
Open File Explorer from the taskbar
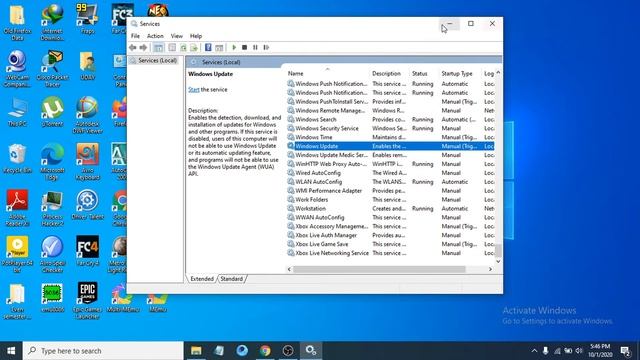point(196,351)
